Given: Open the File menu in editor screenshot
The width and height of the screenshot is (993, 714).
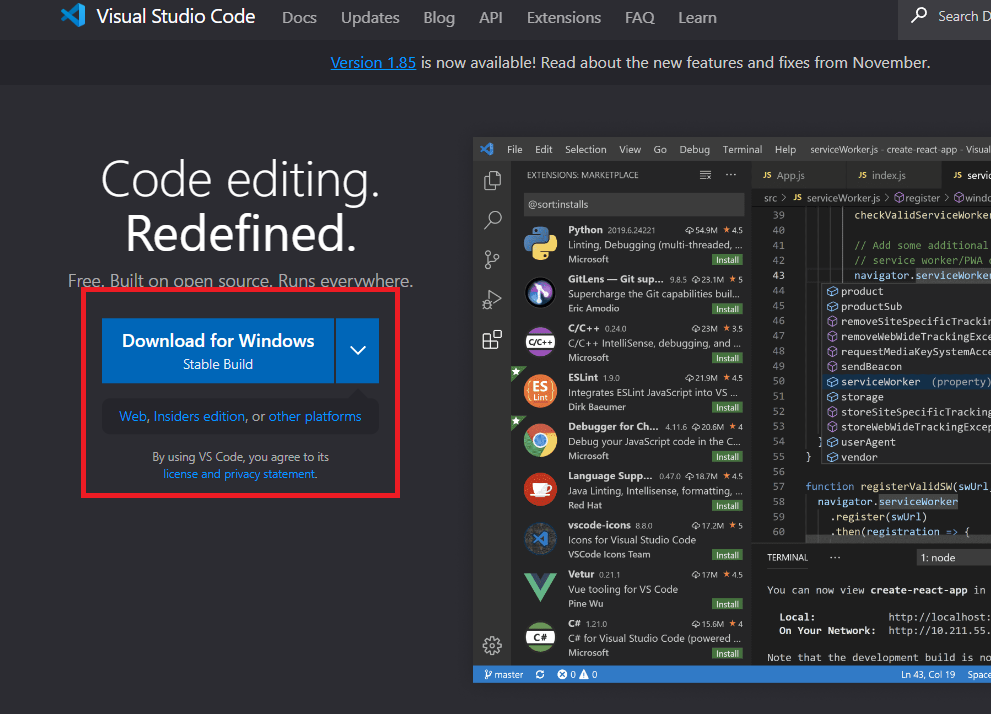Looking at the screenshot, I should 514,150.
